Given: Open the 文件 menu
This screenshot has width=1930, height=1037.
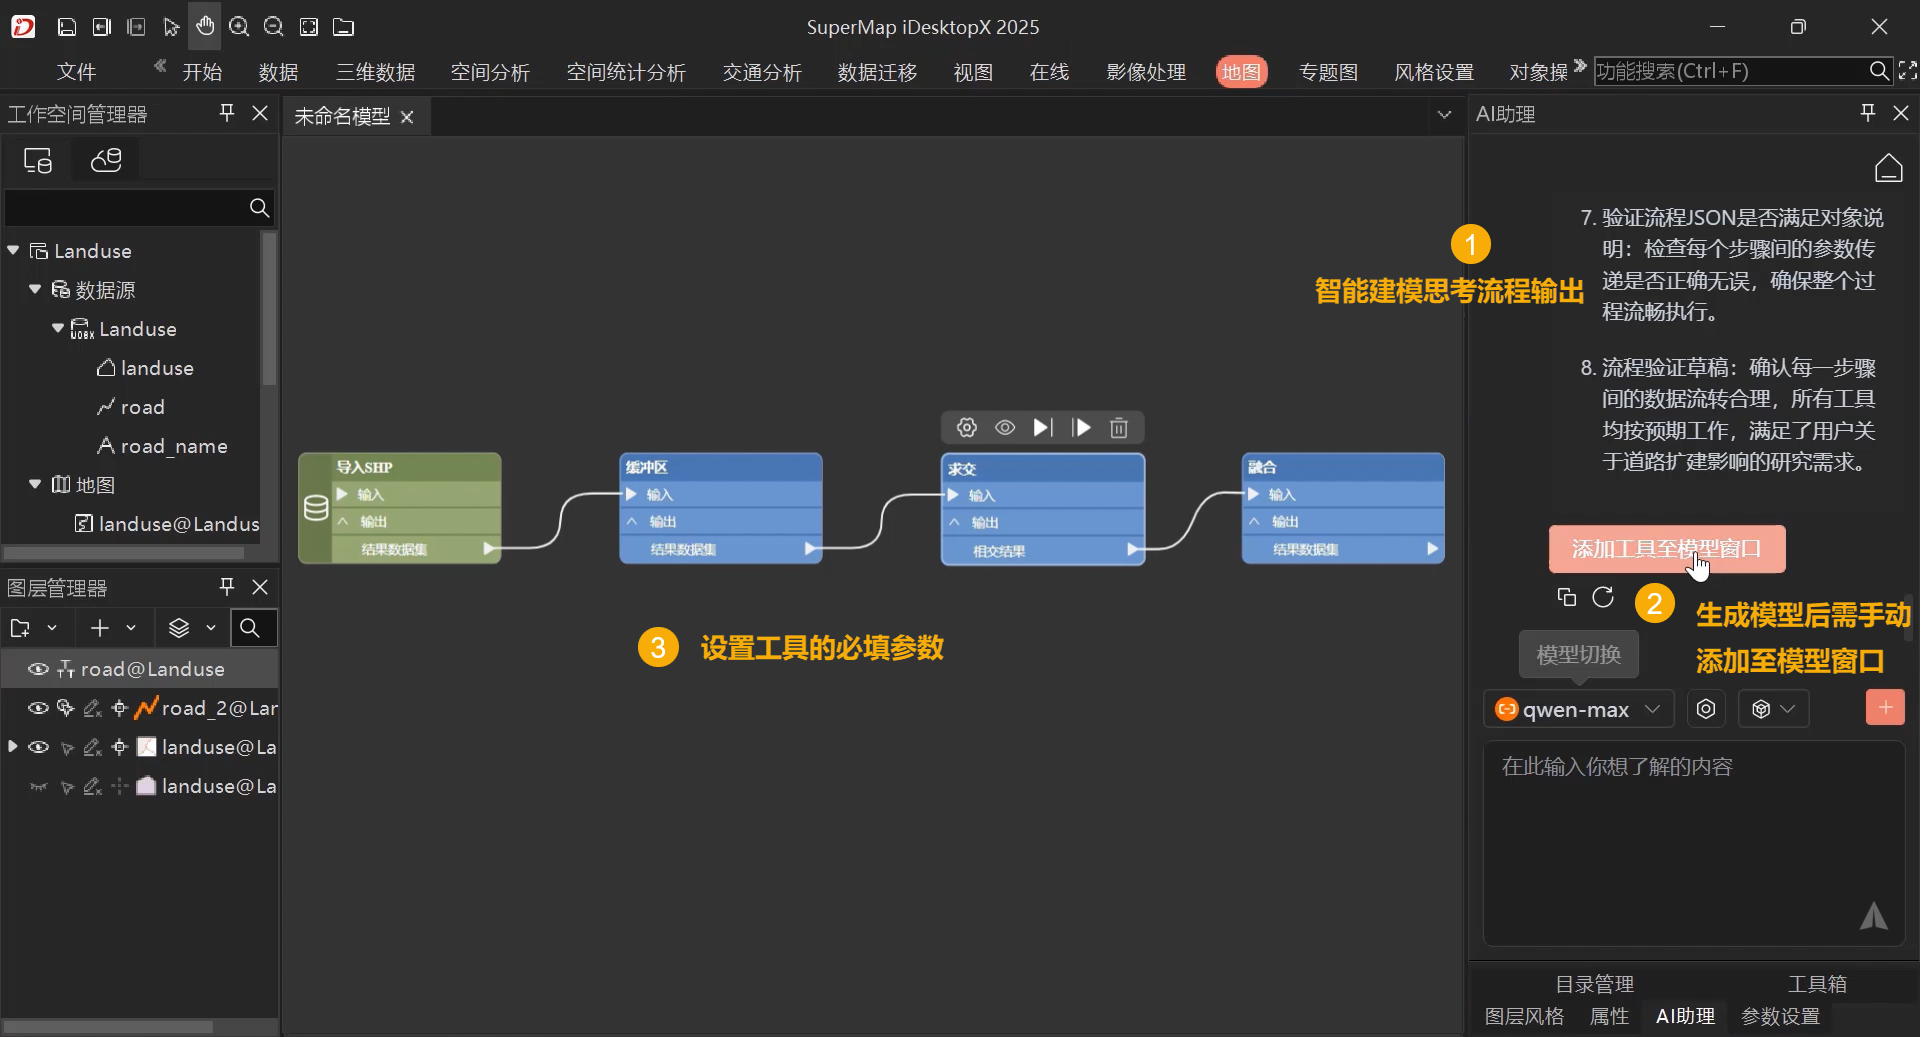Looking at the screenshot, I should coord(76,72).
